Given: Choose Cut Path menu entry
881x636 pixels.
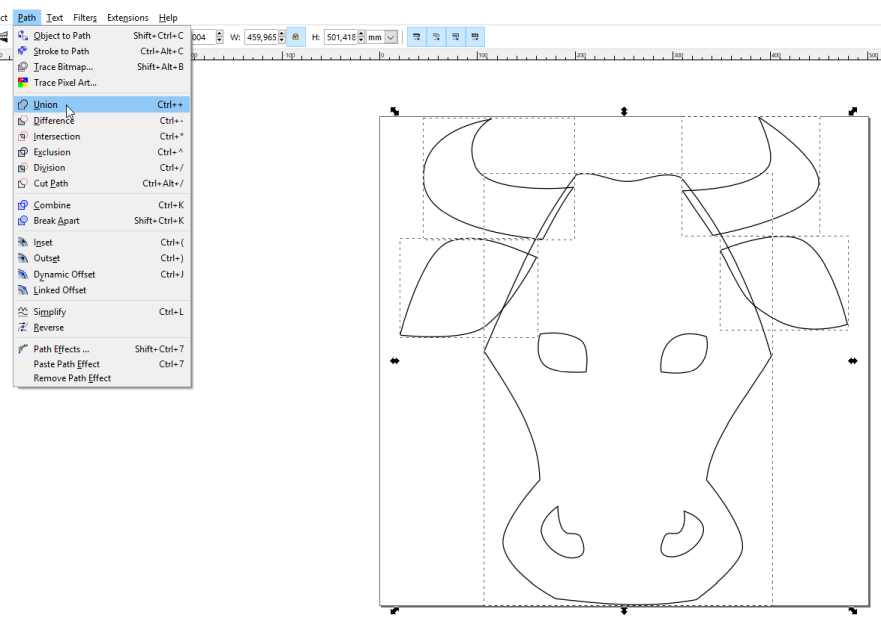Looking at the screenshot, I should pyautogui.click(x=102, y=184).
